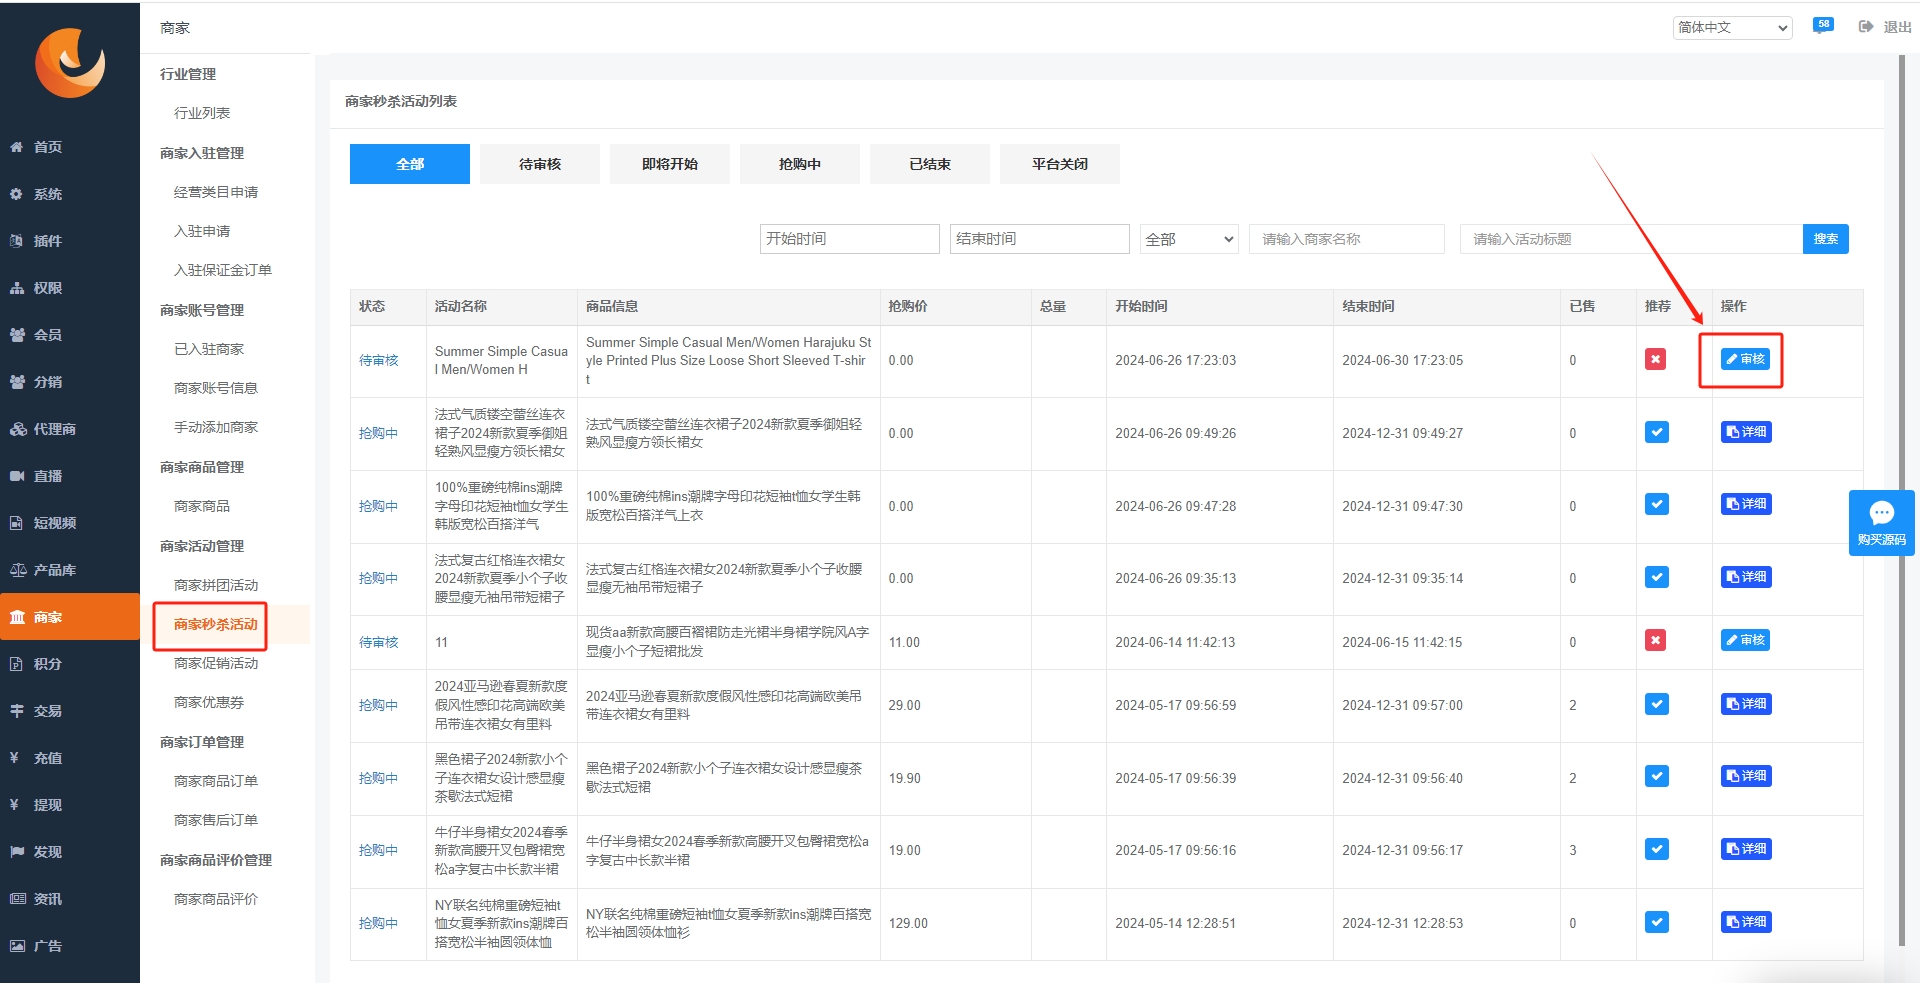
Task: Select the 商家 merchant sidebar item
Action: [70, 617]
